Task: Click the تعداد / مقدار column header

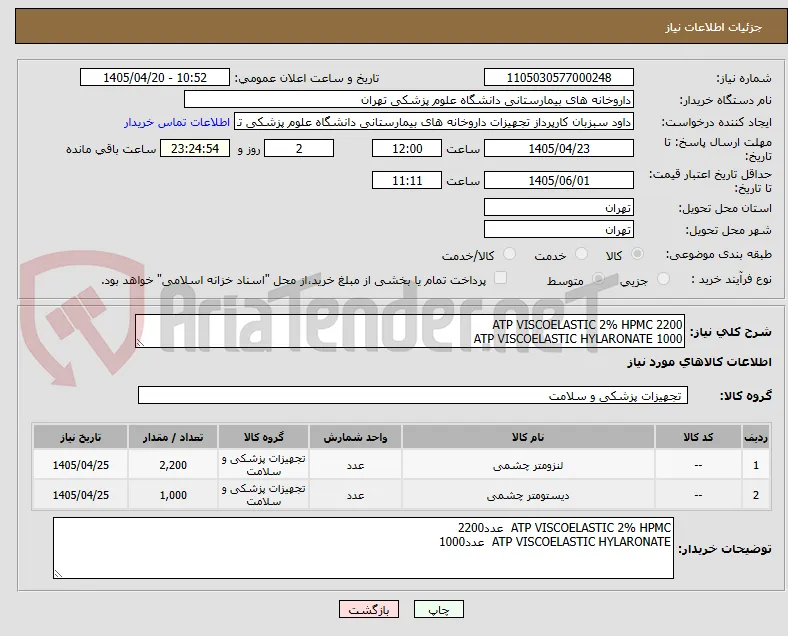Action: coord(173,437)
